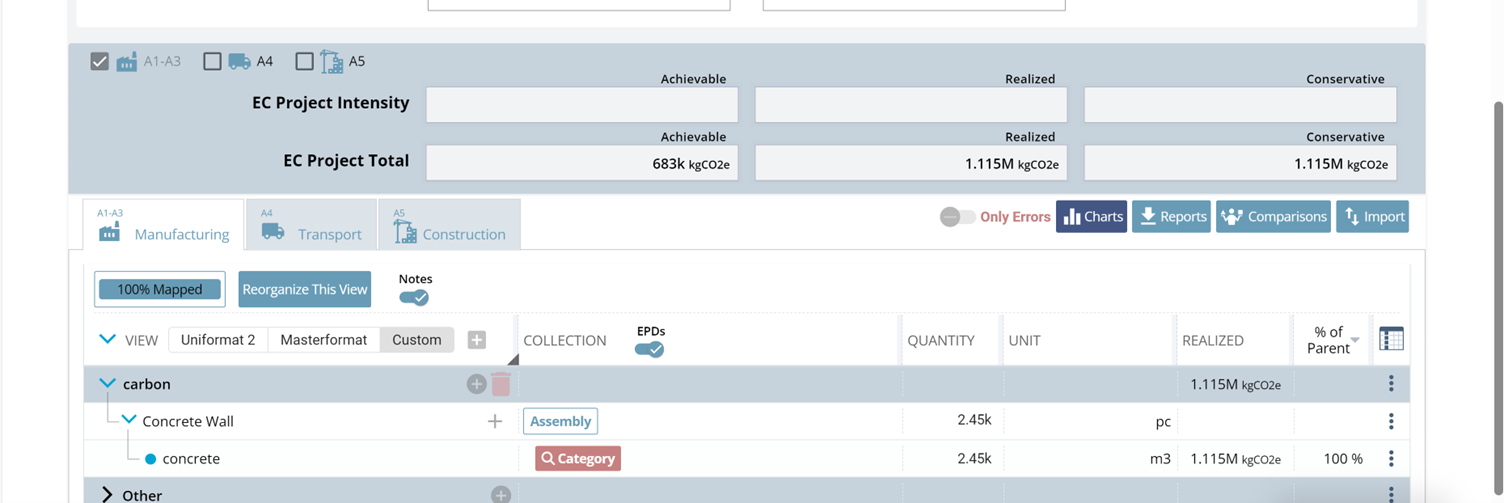This screenshot has width=1504, height=503.
Task: Open column settings table icon
Action: click(x=1391, y=340)
